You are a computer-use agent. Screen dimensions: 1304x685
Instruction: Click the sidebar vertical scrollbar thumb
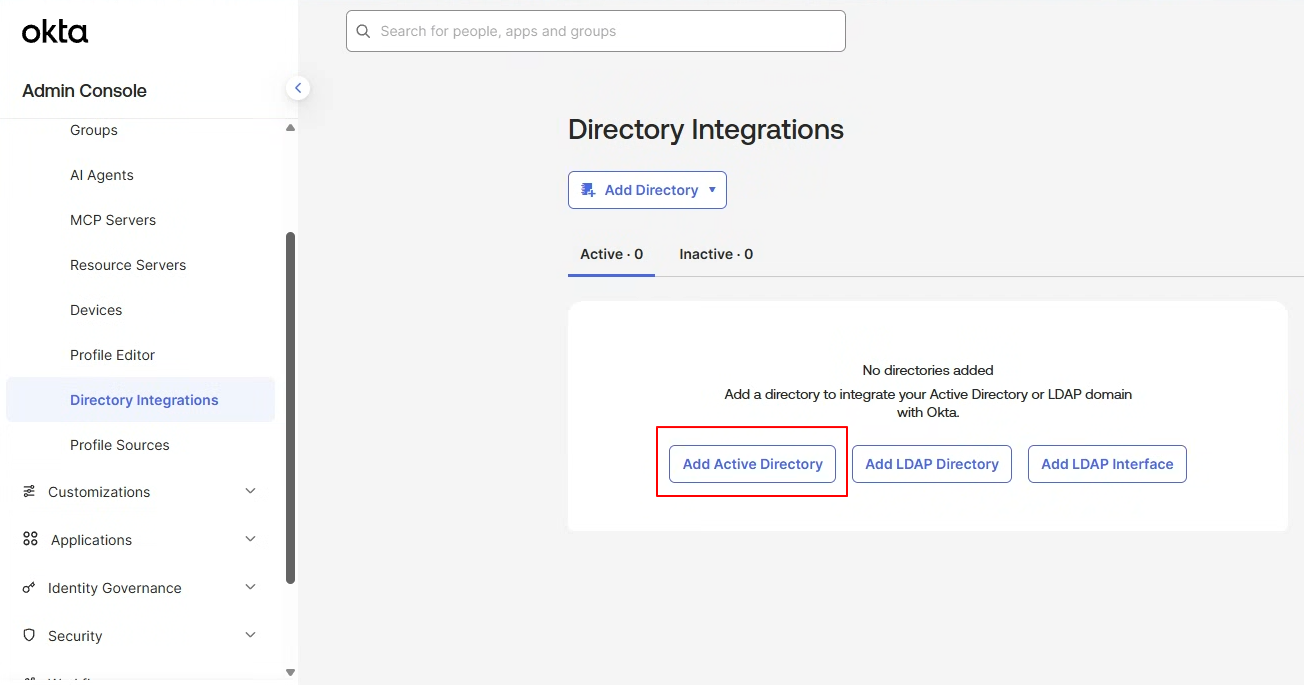point(291,408)
